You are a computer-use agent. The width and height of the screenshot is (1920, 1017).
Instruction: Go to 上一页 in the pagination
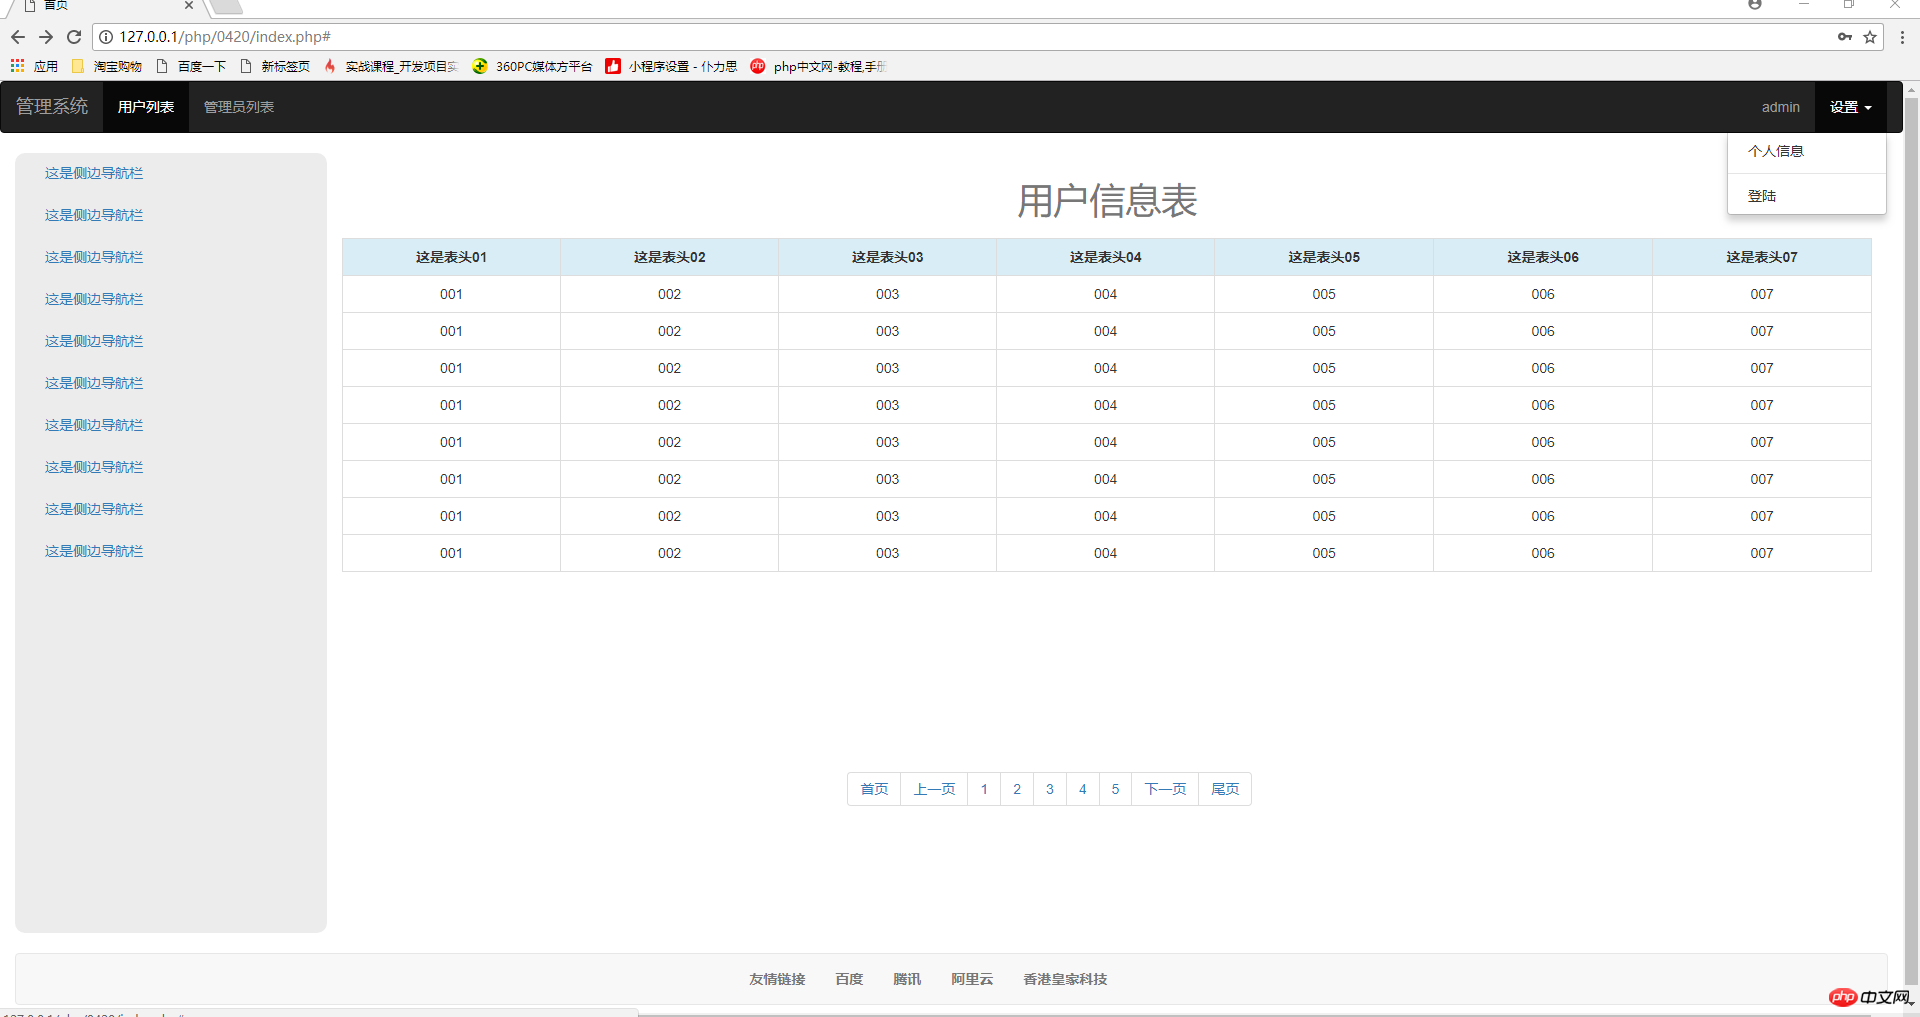(934, 789)
